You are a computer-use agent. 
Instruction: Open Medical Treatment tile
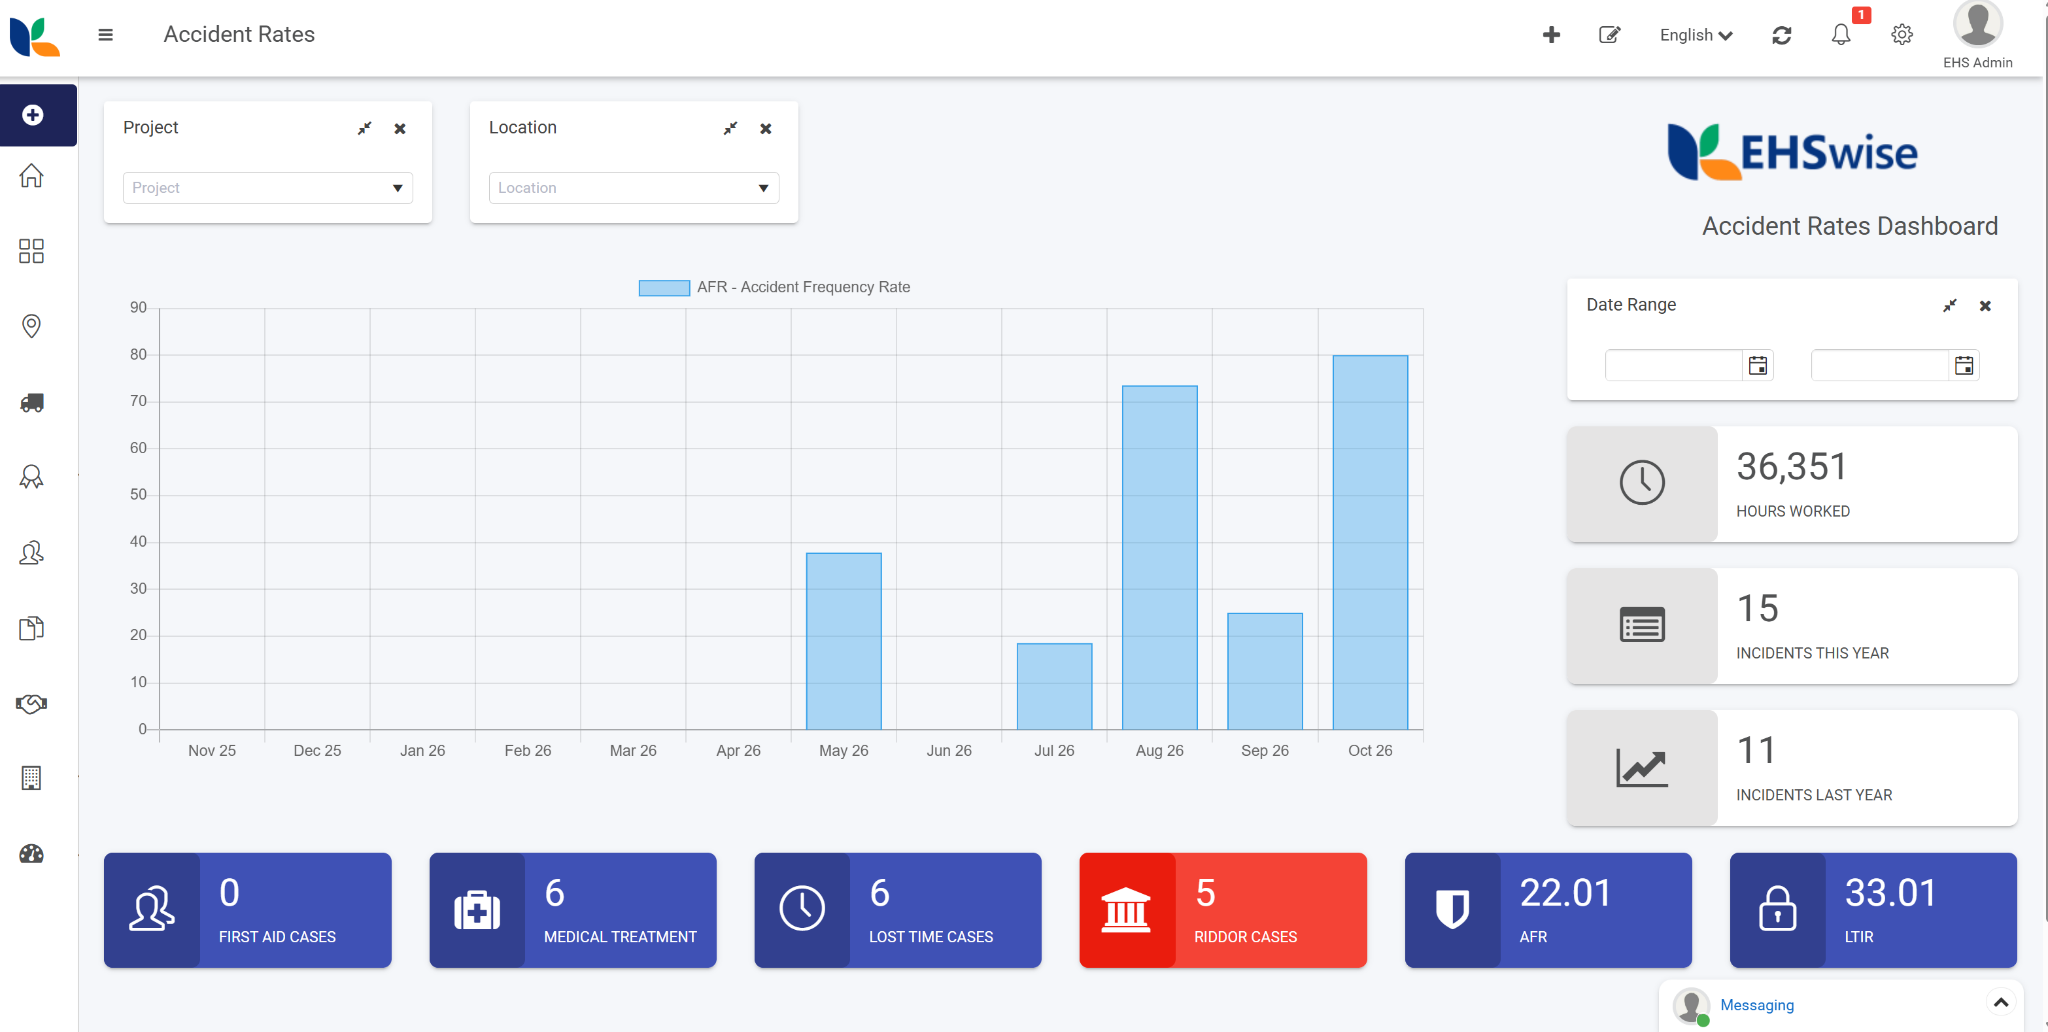pos(573,910)
